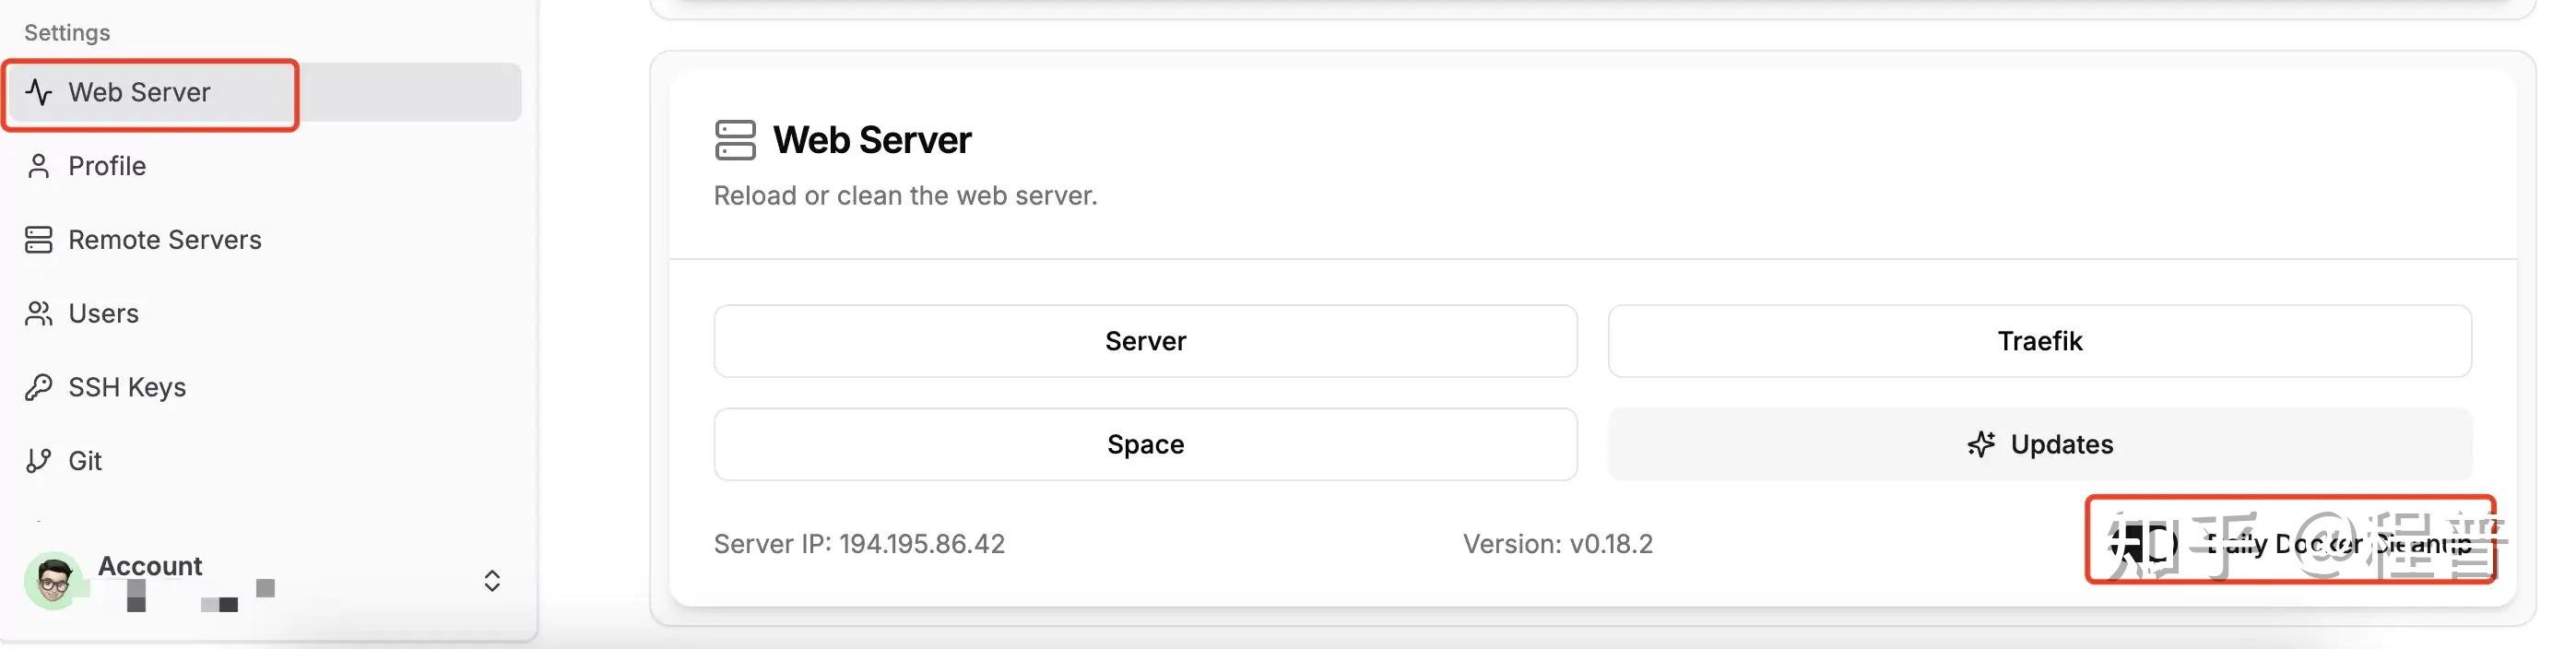
Task: Expand the Account switcher chevron
Action: [x=492, y=581]
